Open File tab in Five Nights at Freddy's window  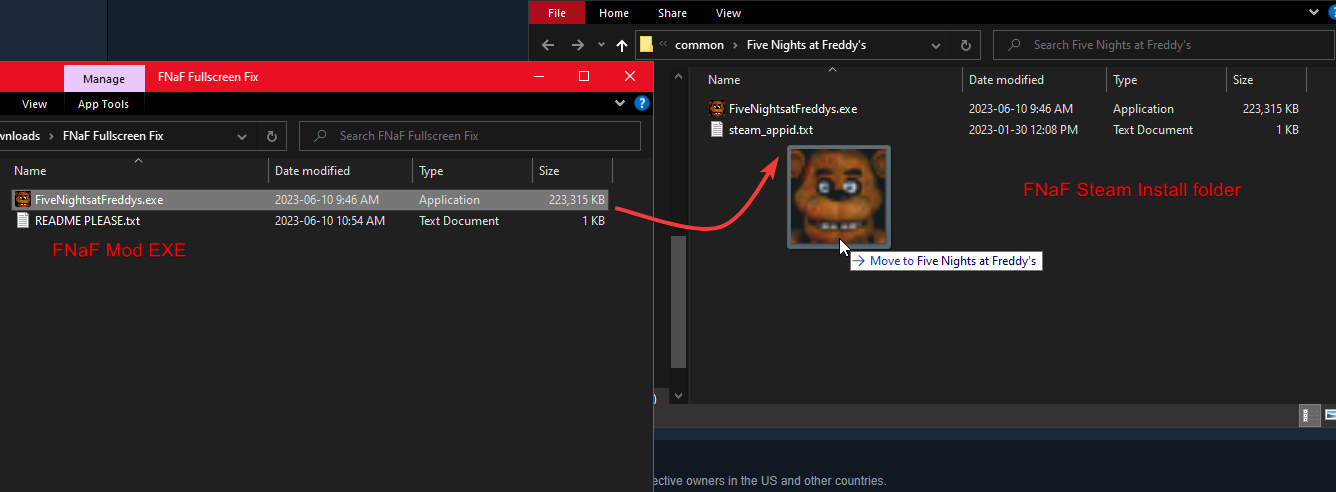click(556, 13)
